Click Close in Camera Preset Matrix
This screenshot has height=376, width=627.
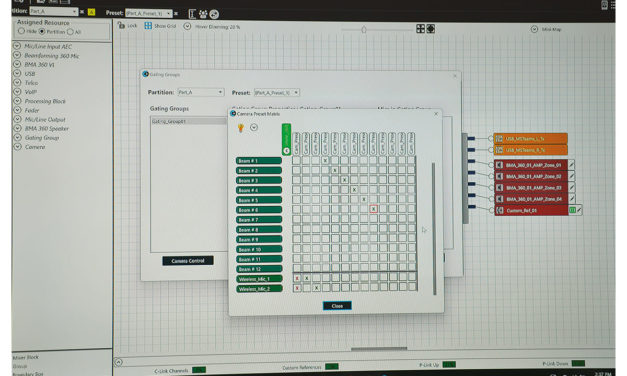point(337,306)
